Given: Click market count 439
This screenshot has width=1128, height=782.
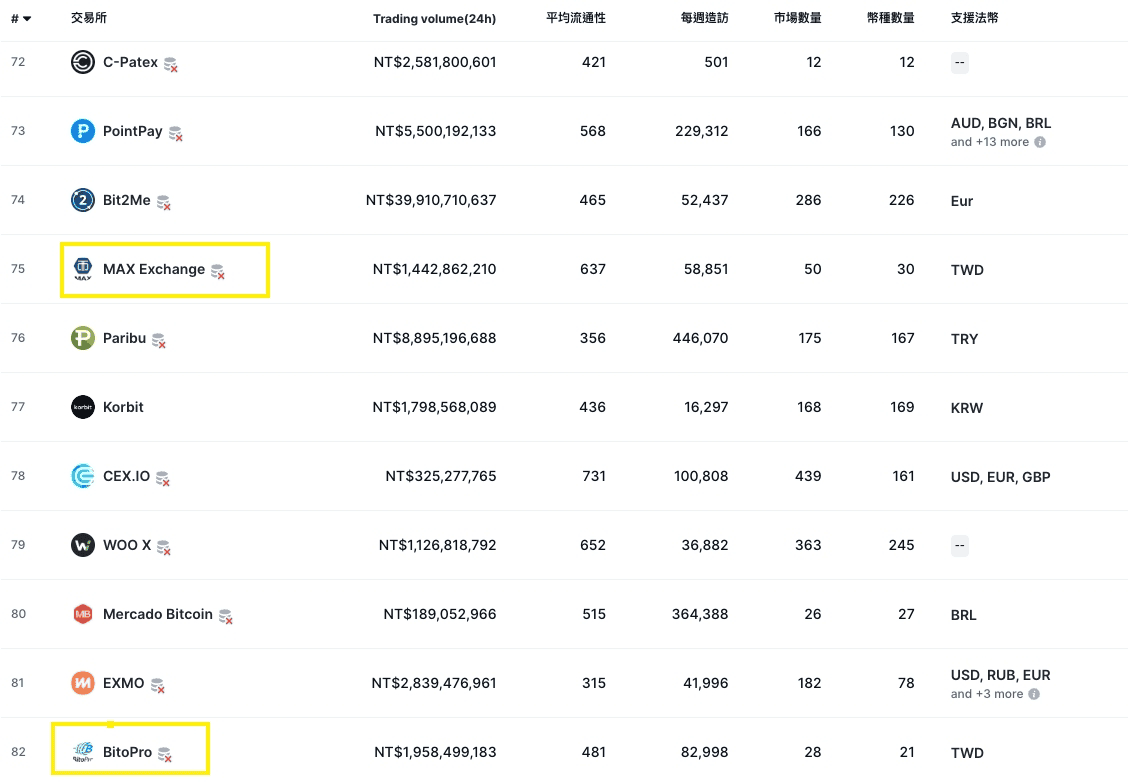Looking at the screenshot, I should pyautogui.click(x=808, y=476).
